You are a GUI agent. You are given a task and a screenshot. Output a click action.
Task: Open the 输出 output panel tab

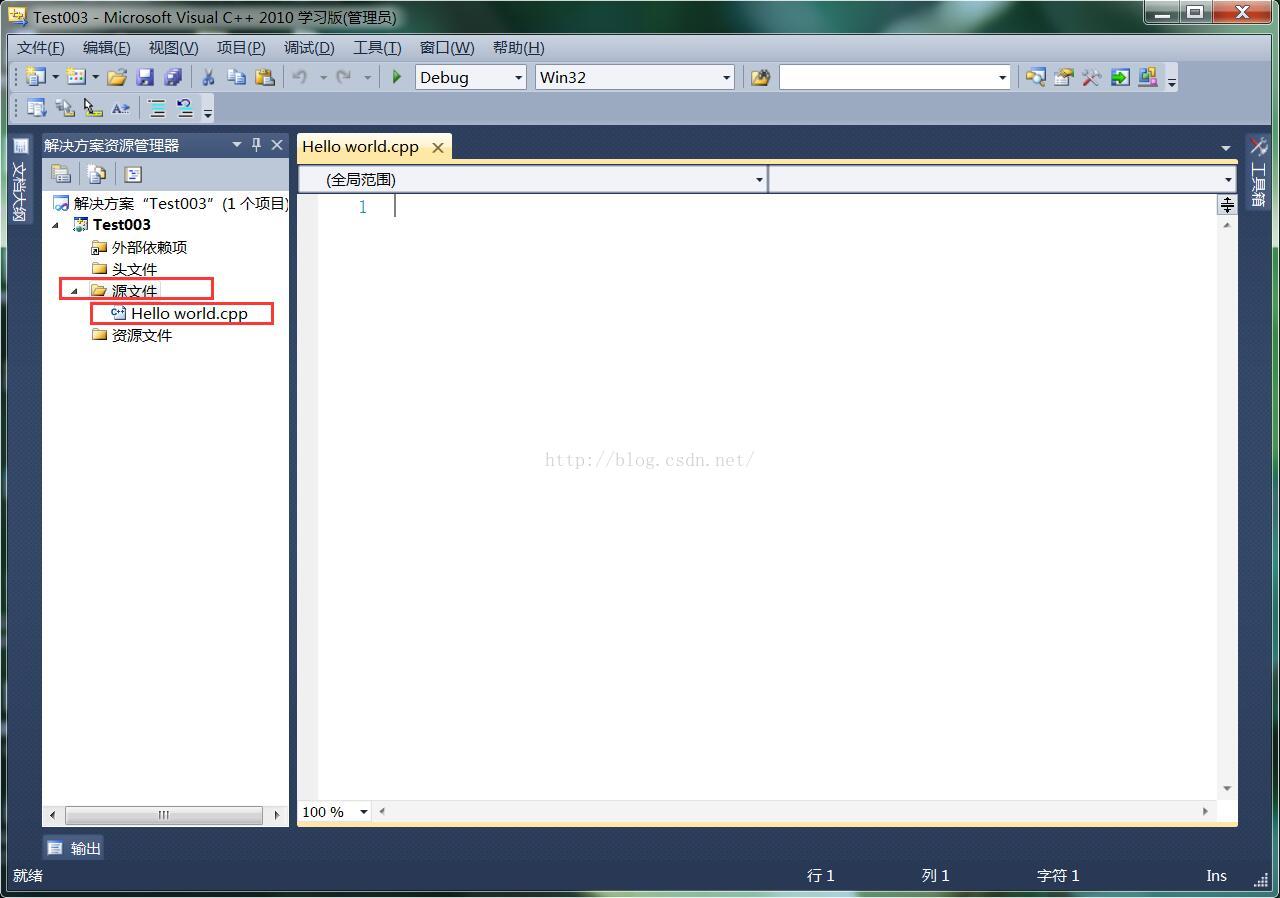pyautogui.click(x=75, y=848)
